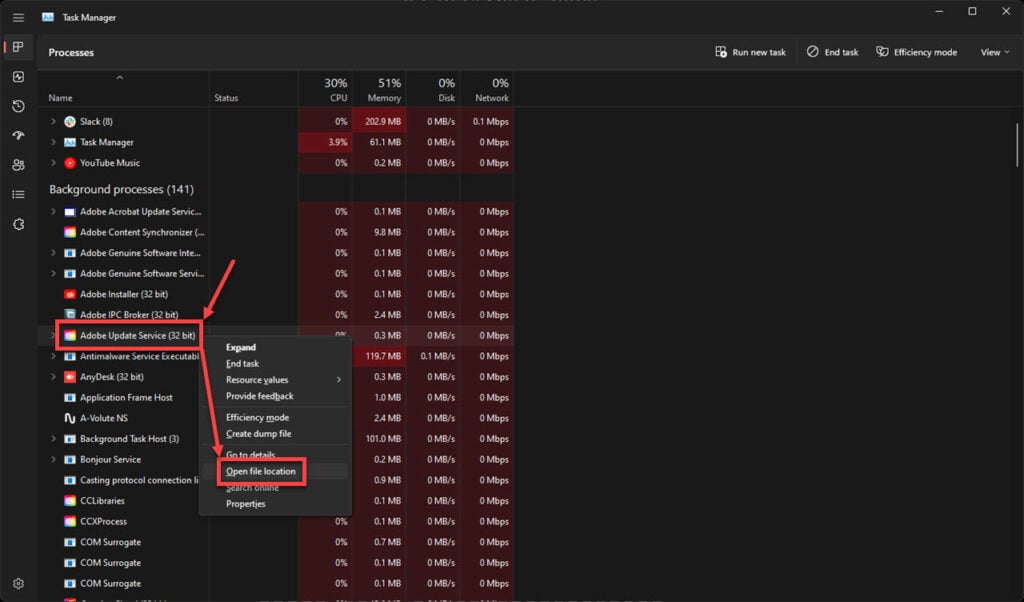Screen dimensions: 1024x602
Task: Open the Users page icon
Action: tap(18, 165)
